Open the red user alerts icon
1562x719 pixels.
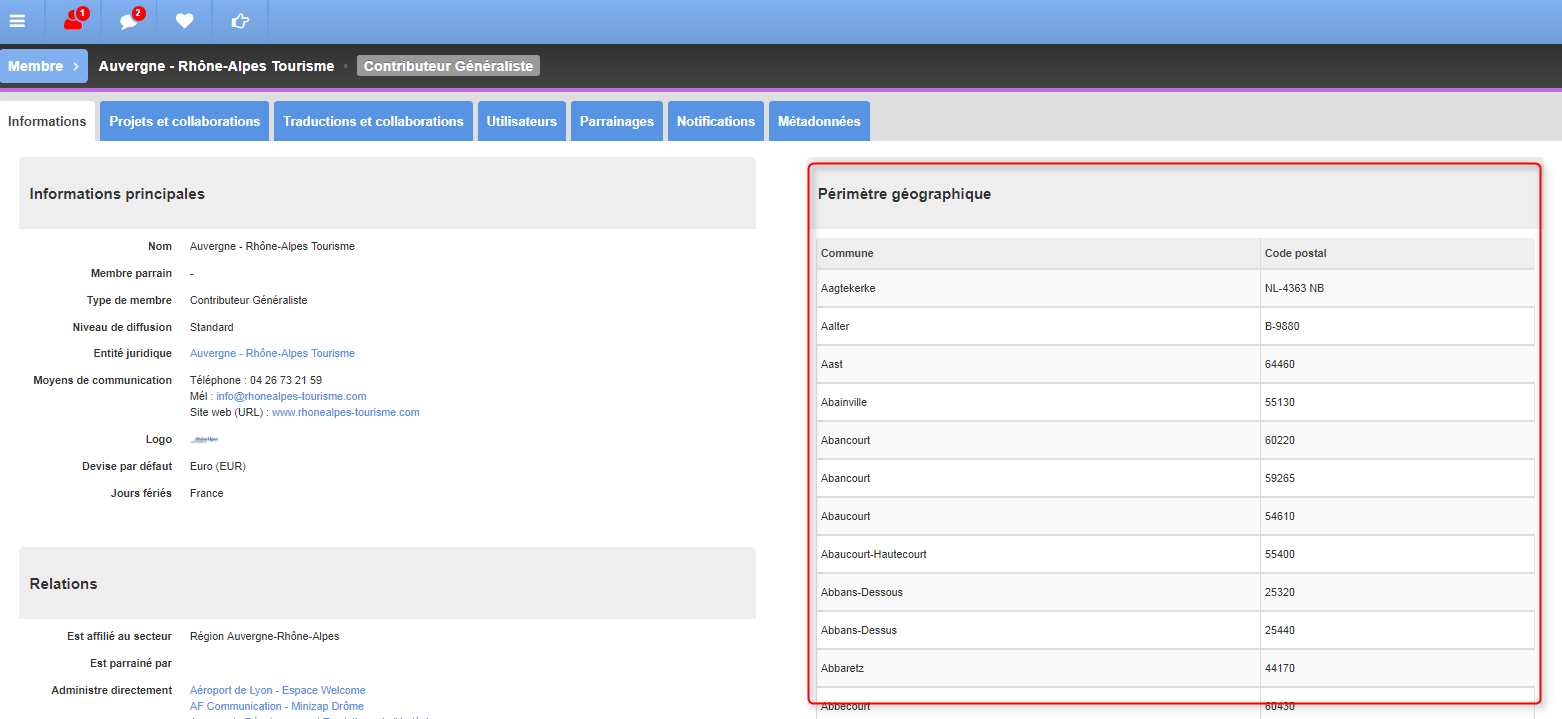pyautogui.click(x=73, y=21)
